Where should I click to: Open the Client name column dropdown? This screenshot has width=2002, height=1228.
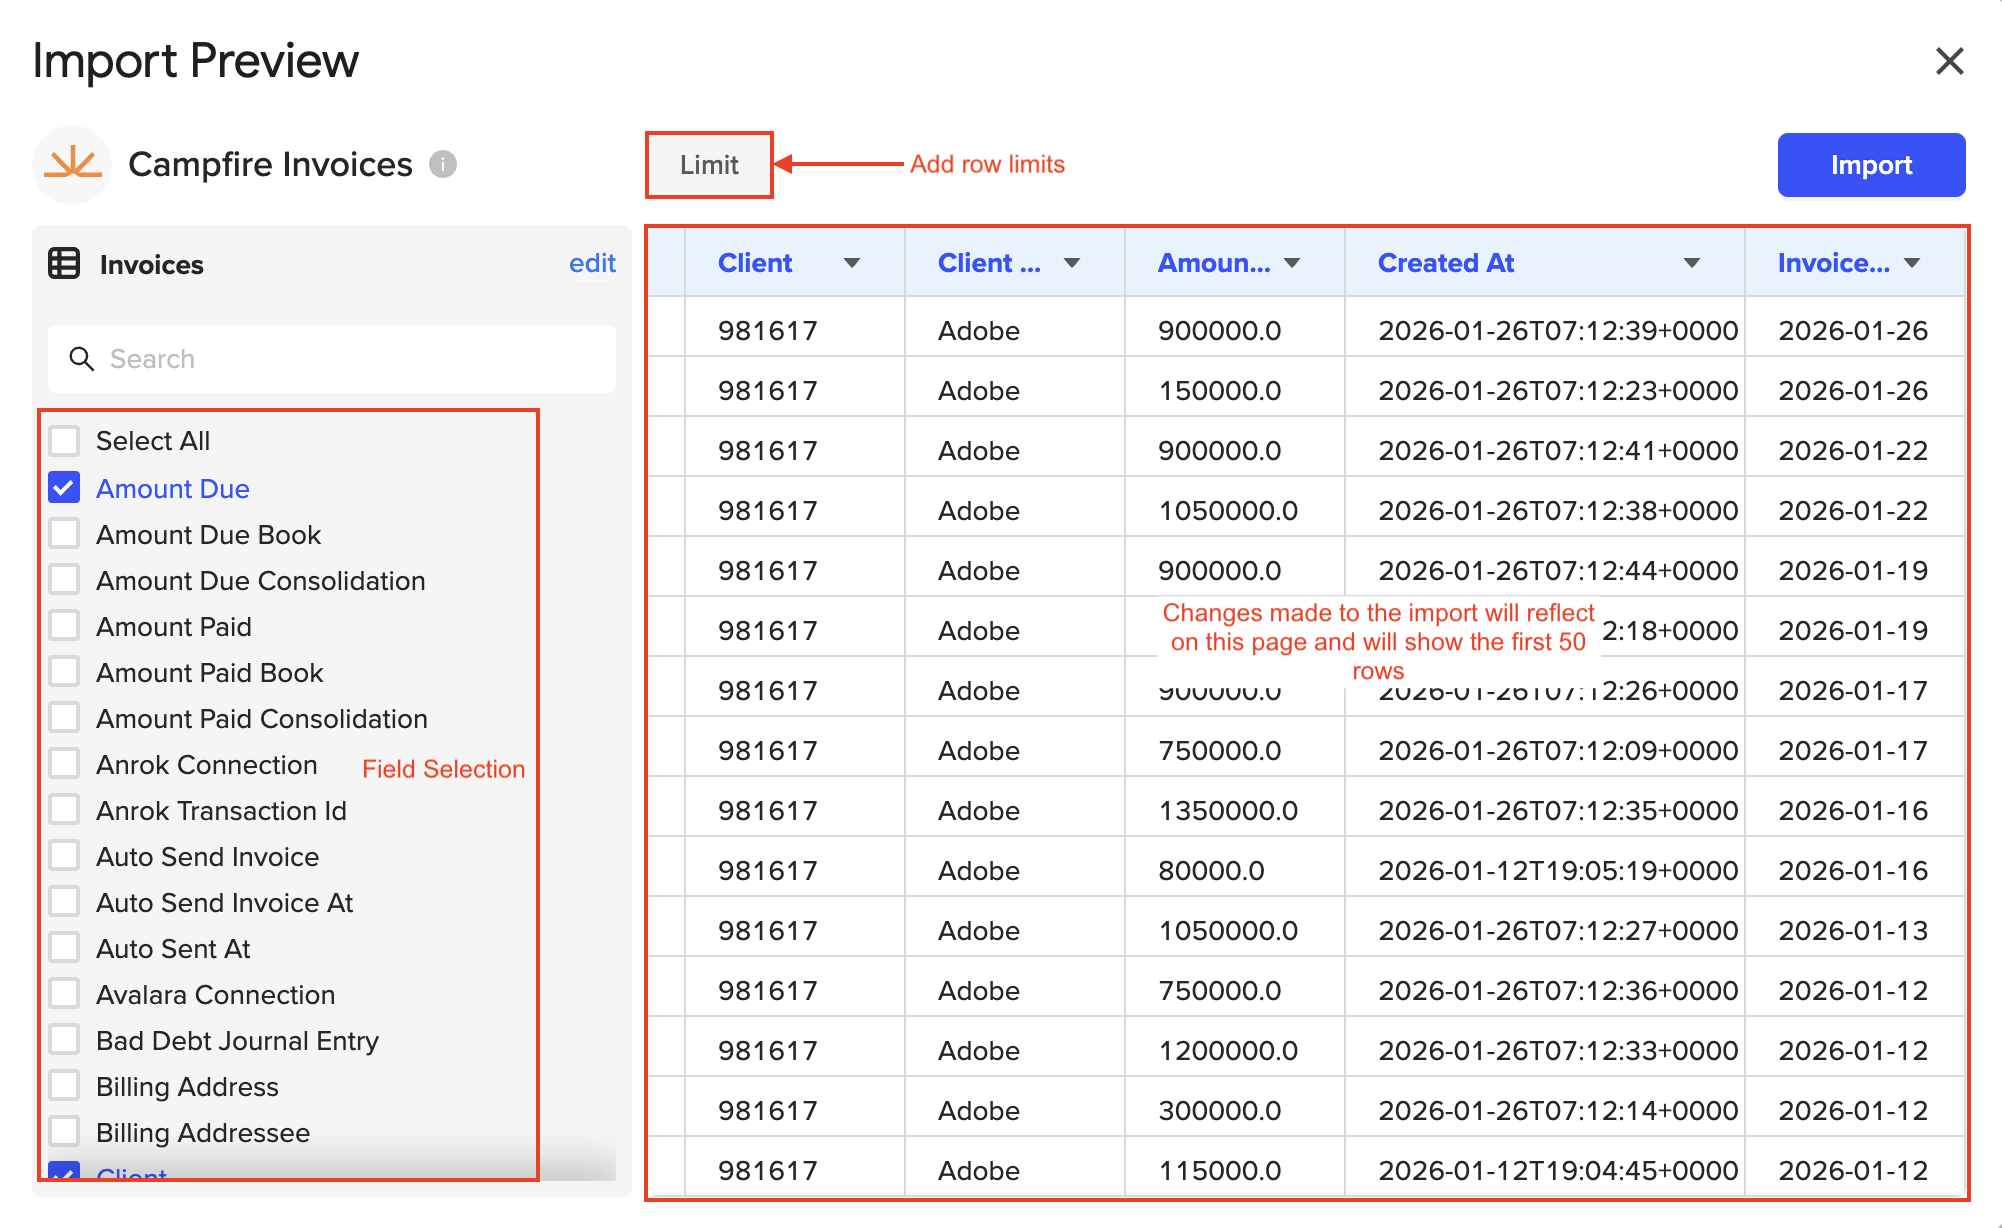(x=1071, y=263)
